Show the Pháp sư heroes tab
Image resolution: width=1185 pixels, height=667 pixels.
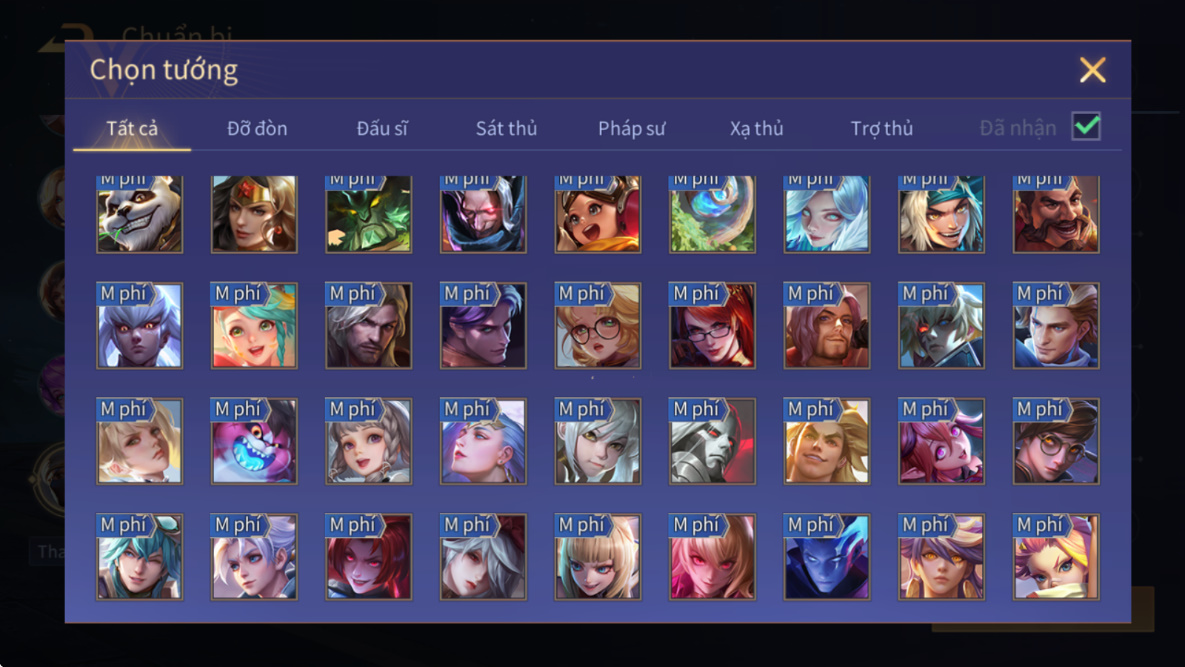pos(632,128)
